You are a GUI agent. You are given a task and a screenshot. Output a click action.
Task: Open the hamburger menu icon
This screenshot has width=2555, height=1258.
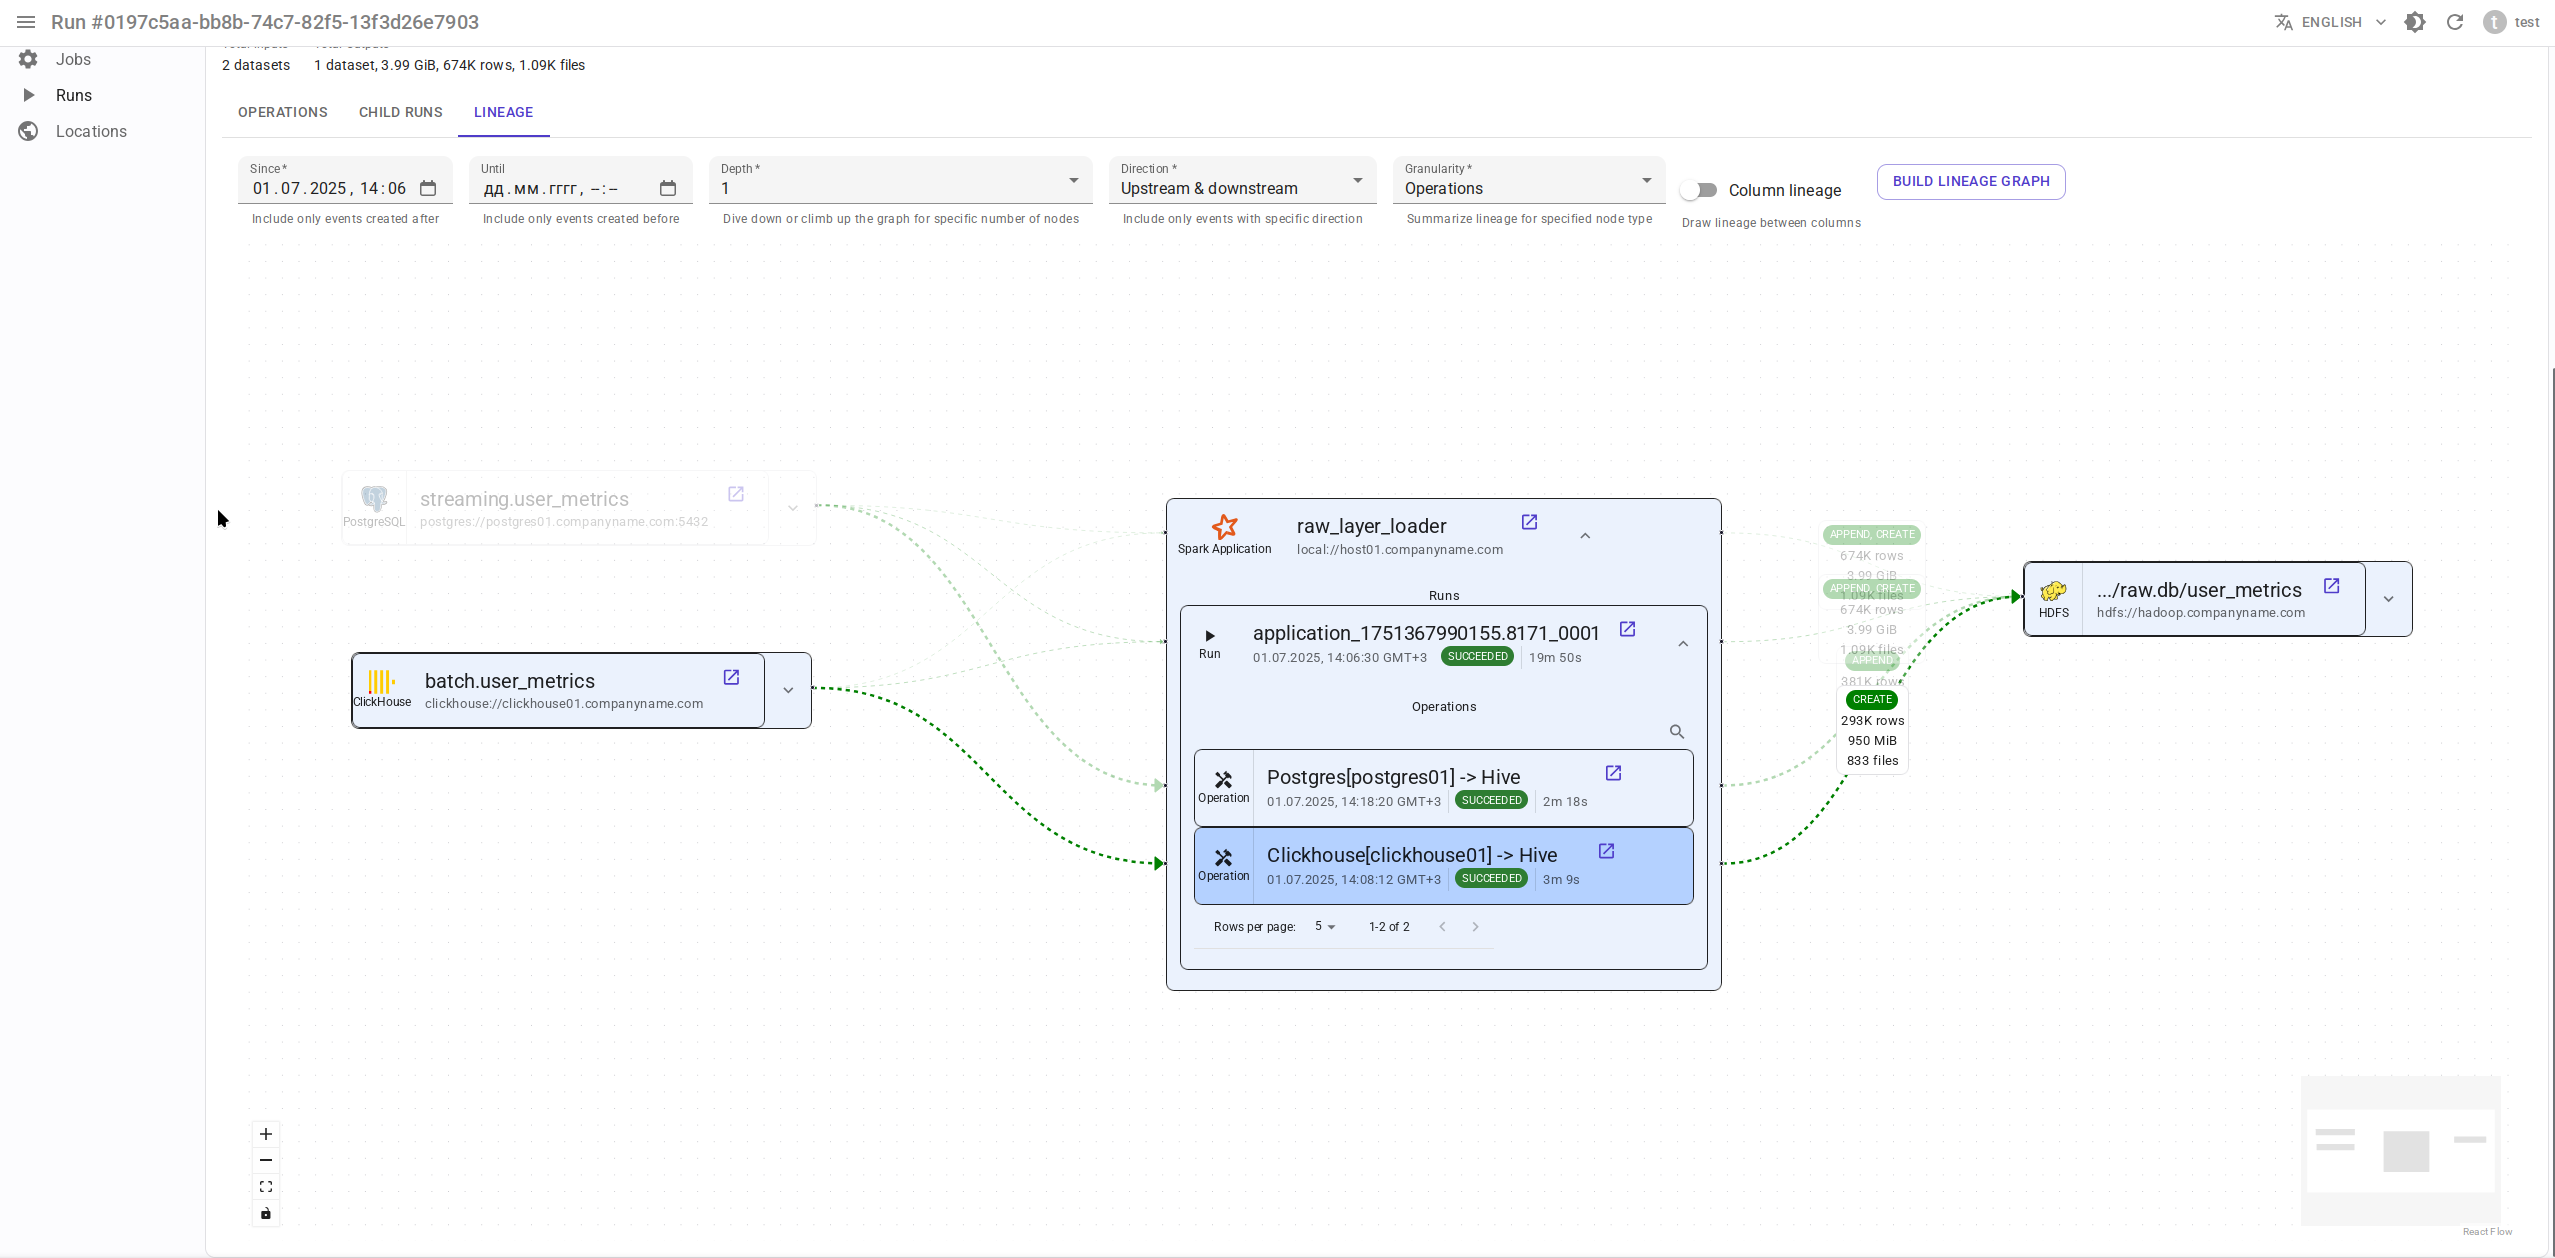pos(26,22)
